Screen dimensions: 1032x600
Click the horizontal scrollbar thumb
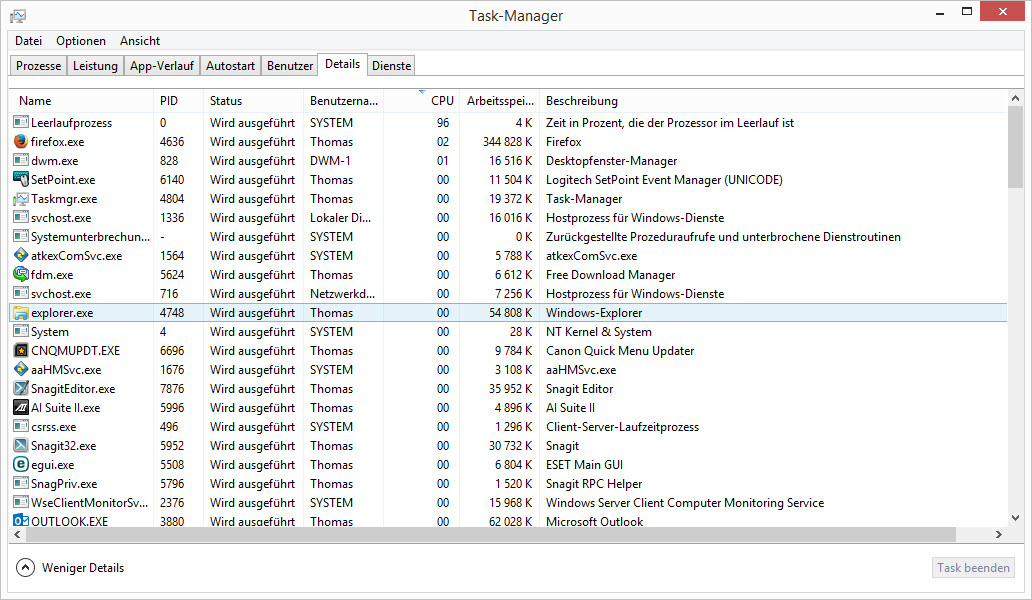pyautogui.click(x=490, y=534)
